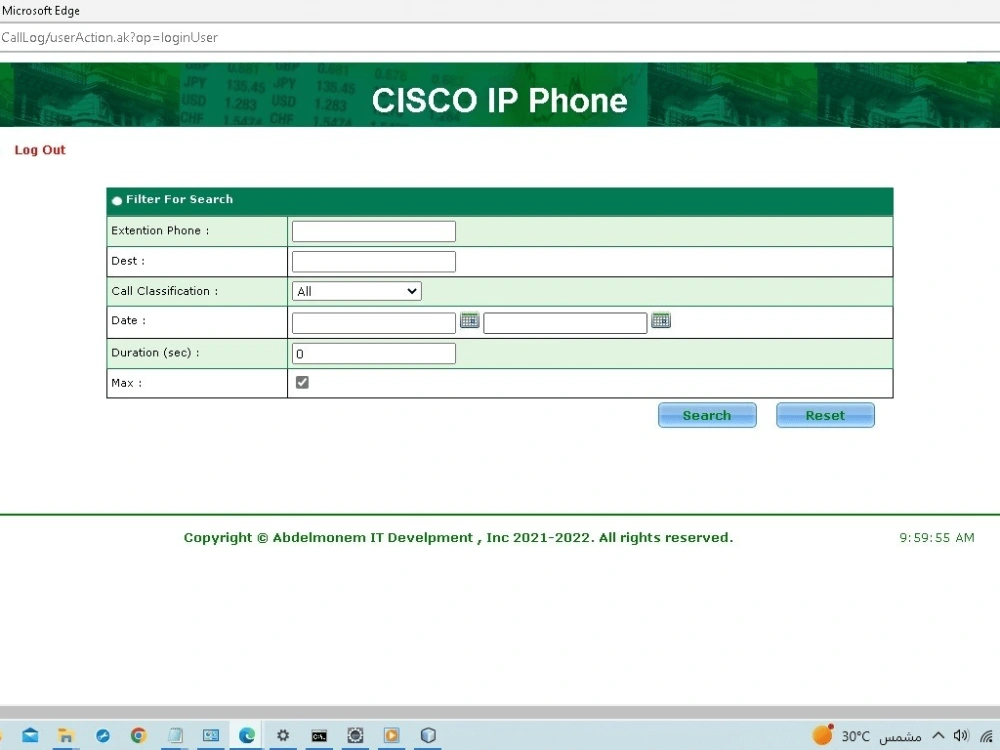
Task: Open the volume speaker control
Action: (x=961, y=735)
